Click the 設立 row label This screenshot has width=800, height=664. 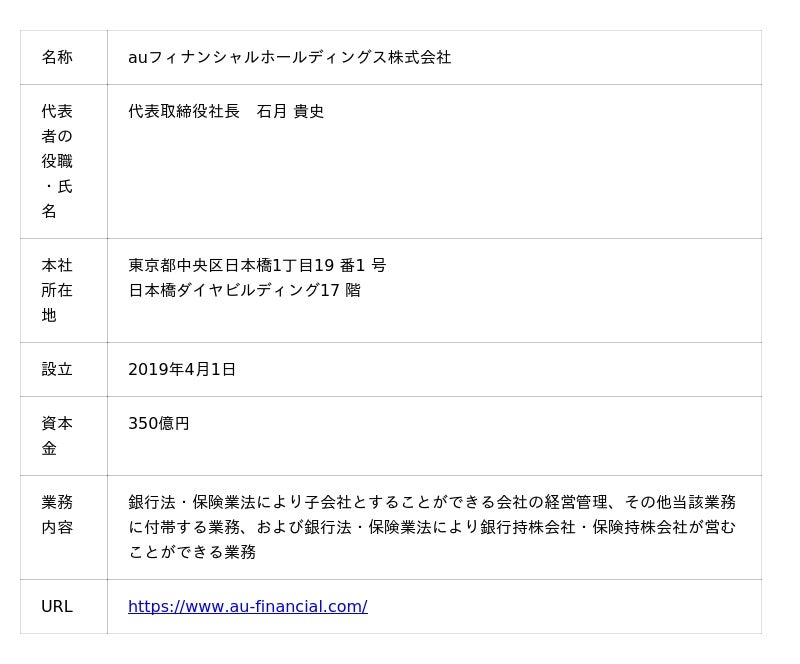57,369
